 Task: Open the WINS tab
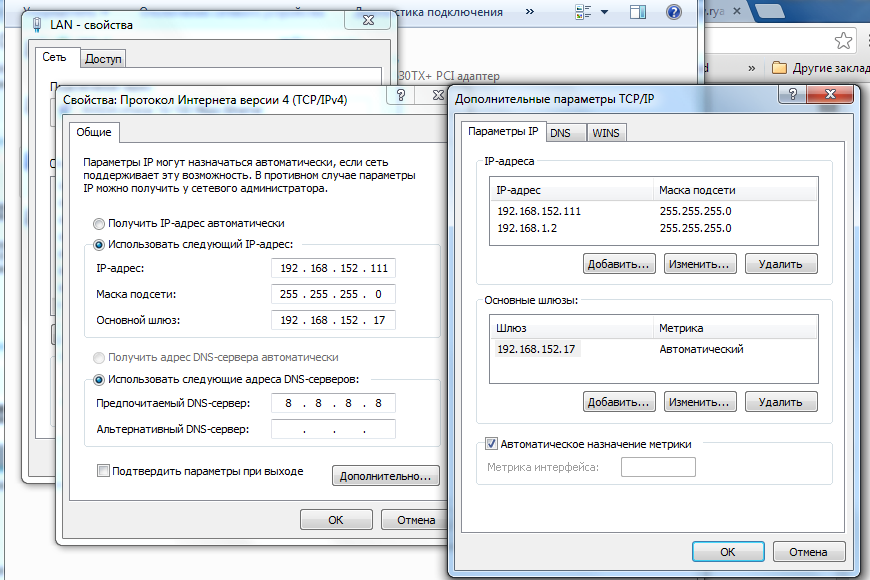pyautogui.click(x=606, y=133)
